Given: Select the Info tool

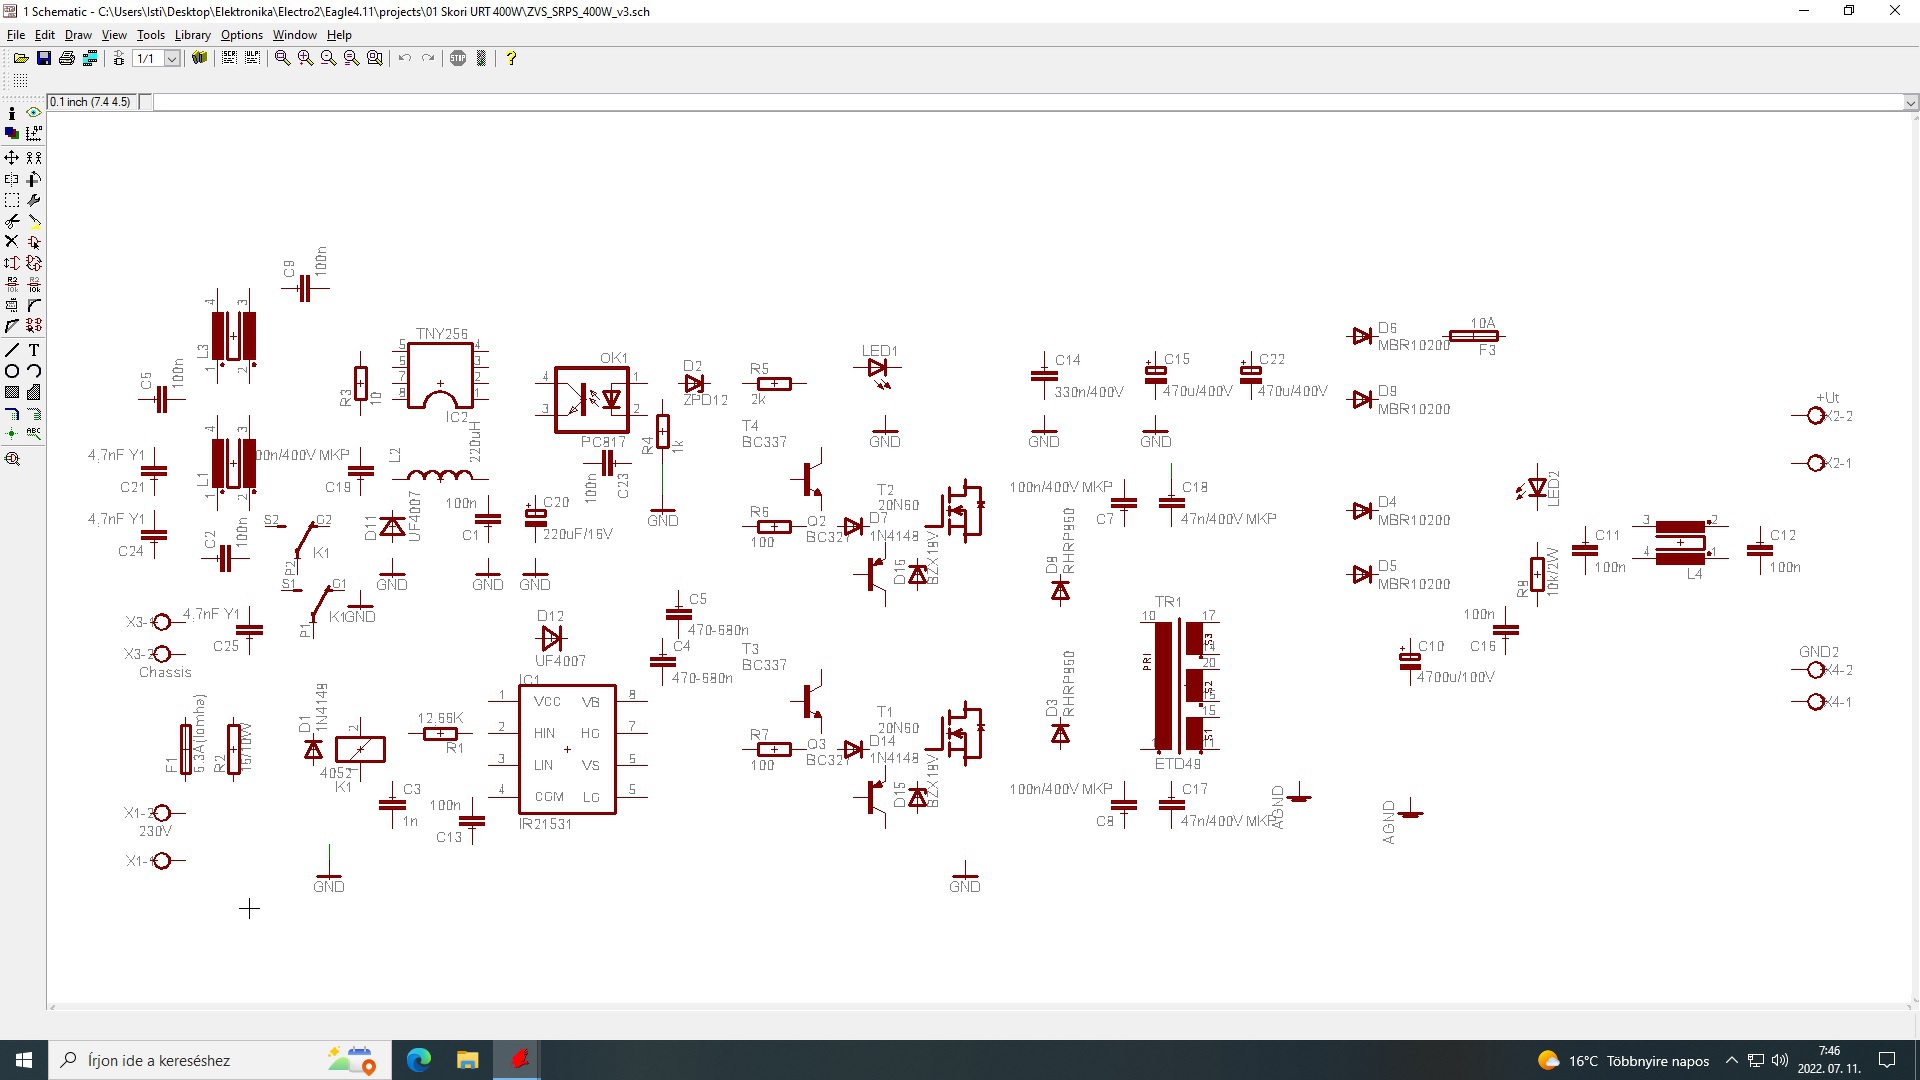Looking at the screenshot, I should pos(12,113).
